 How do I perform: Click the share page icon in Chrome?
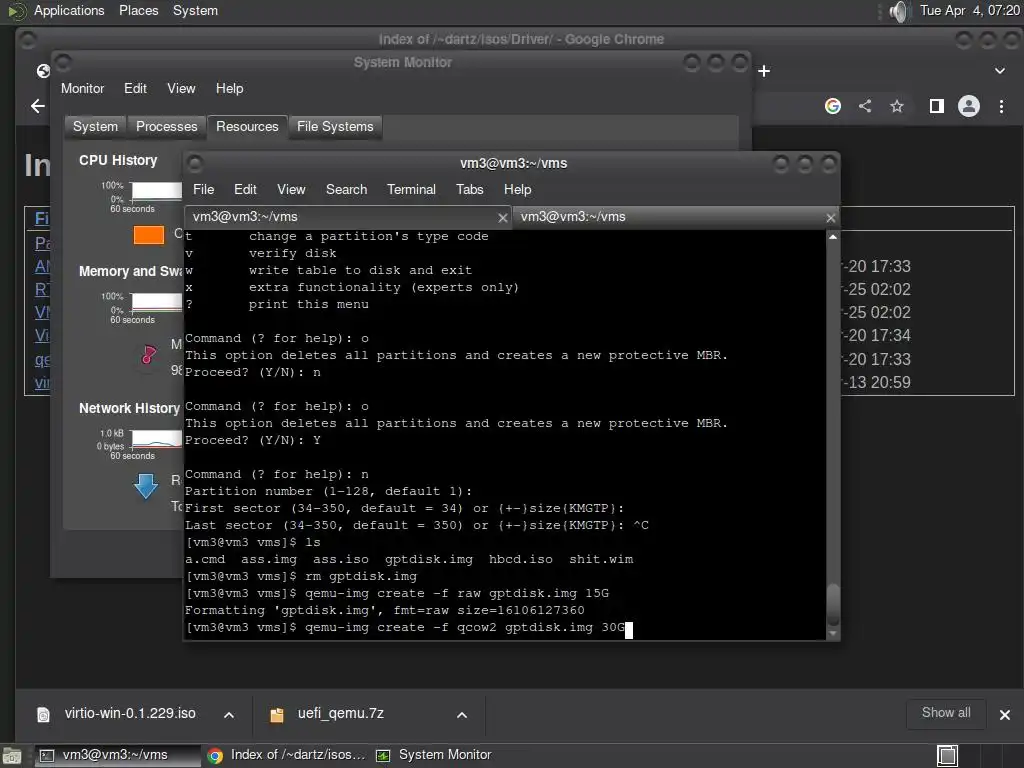[865, 106]
